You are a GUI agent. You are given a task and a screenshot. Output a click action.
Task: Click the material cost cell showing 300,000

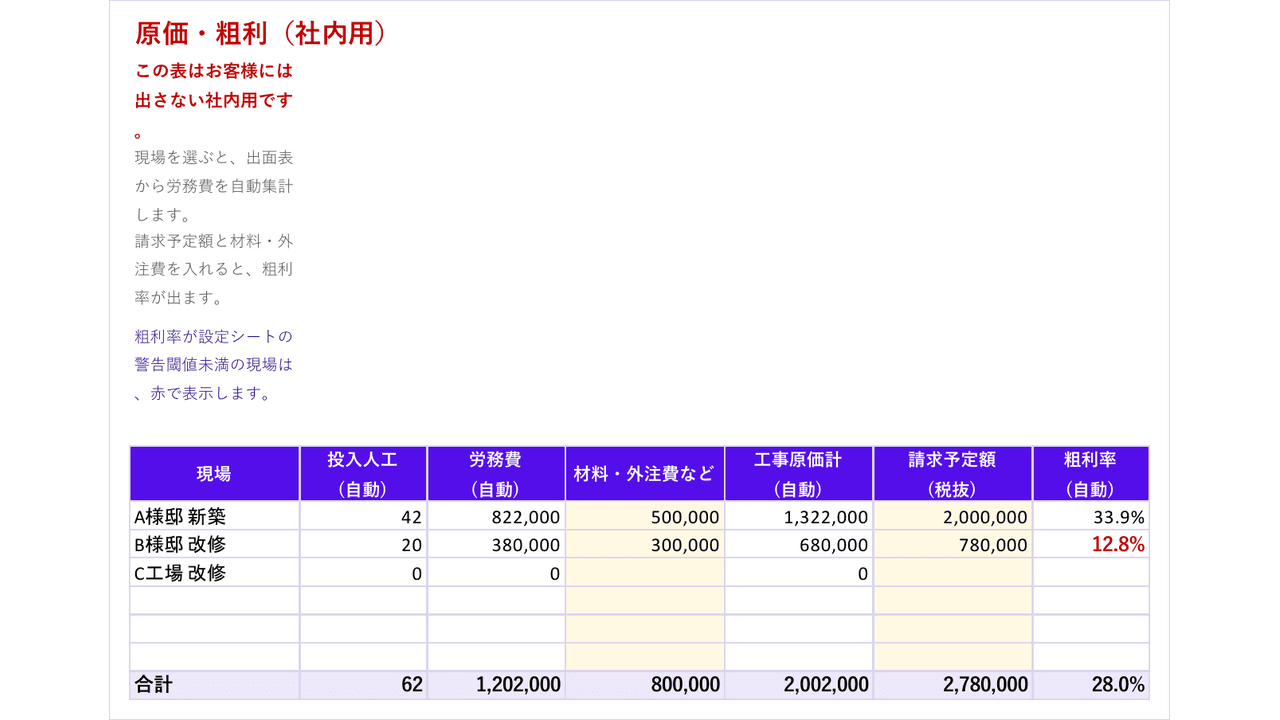pos(645,545)
